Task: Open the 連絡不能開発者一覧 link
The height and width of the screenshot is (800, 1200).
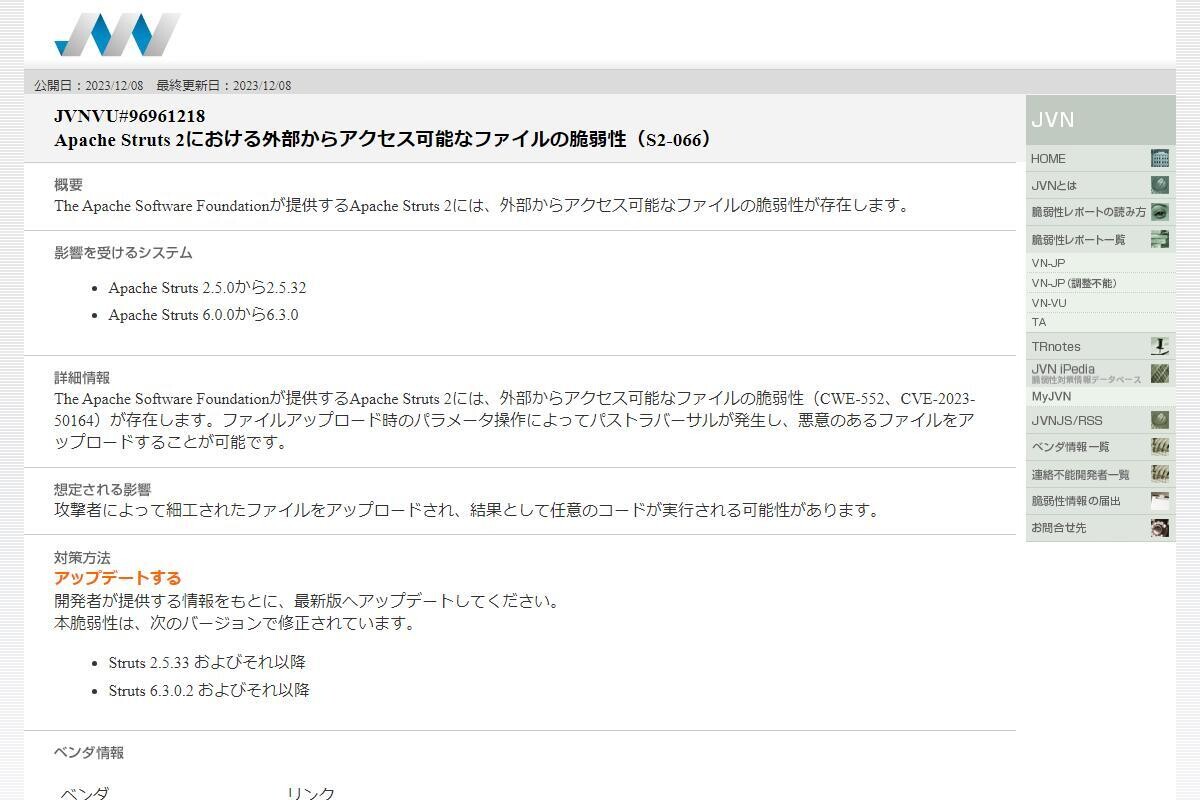Action: (x=1080, y=474)
